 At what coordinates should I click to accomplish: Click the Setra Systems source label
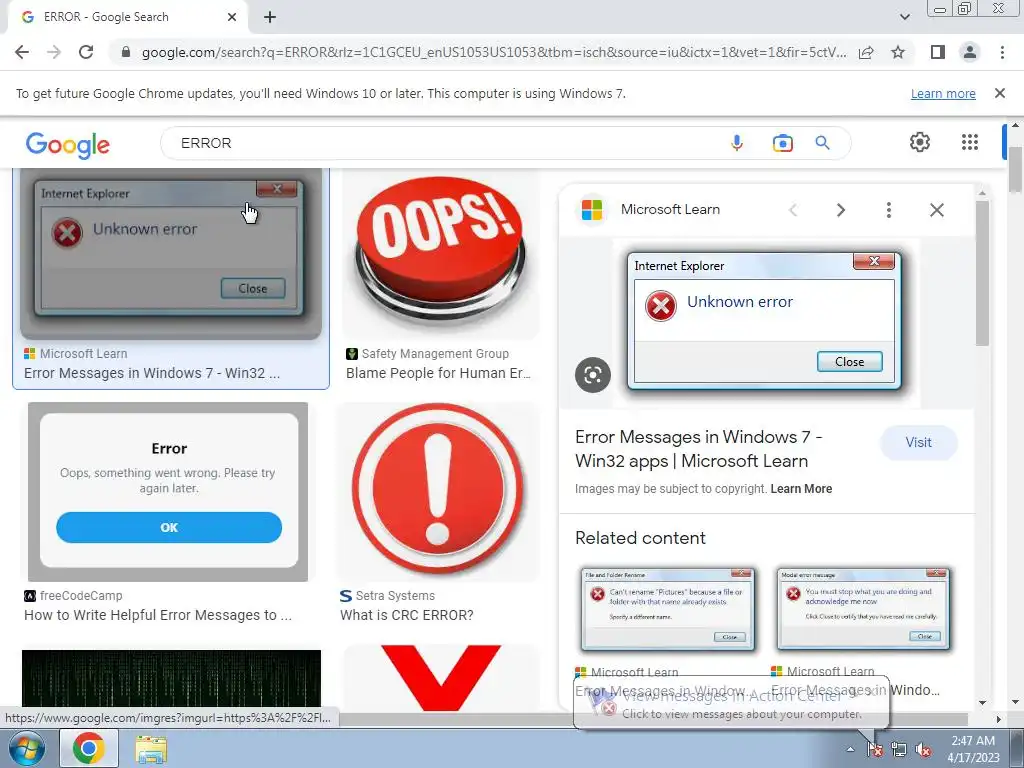point(395,596)
